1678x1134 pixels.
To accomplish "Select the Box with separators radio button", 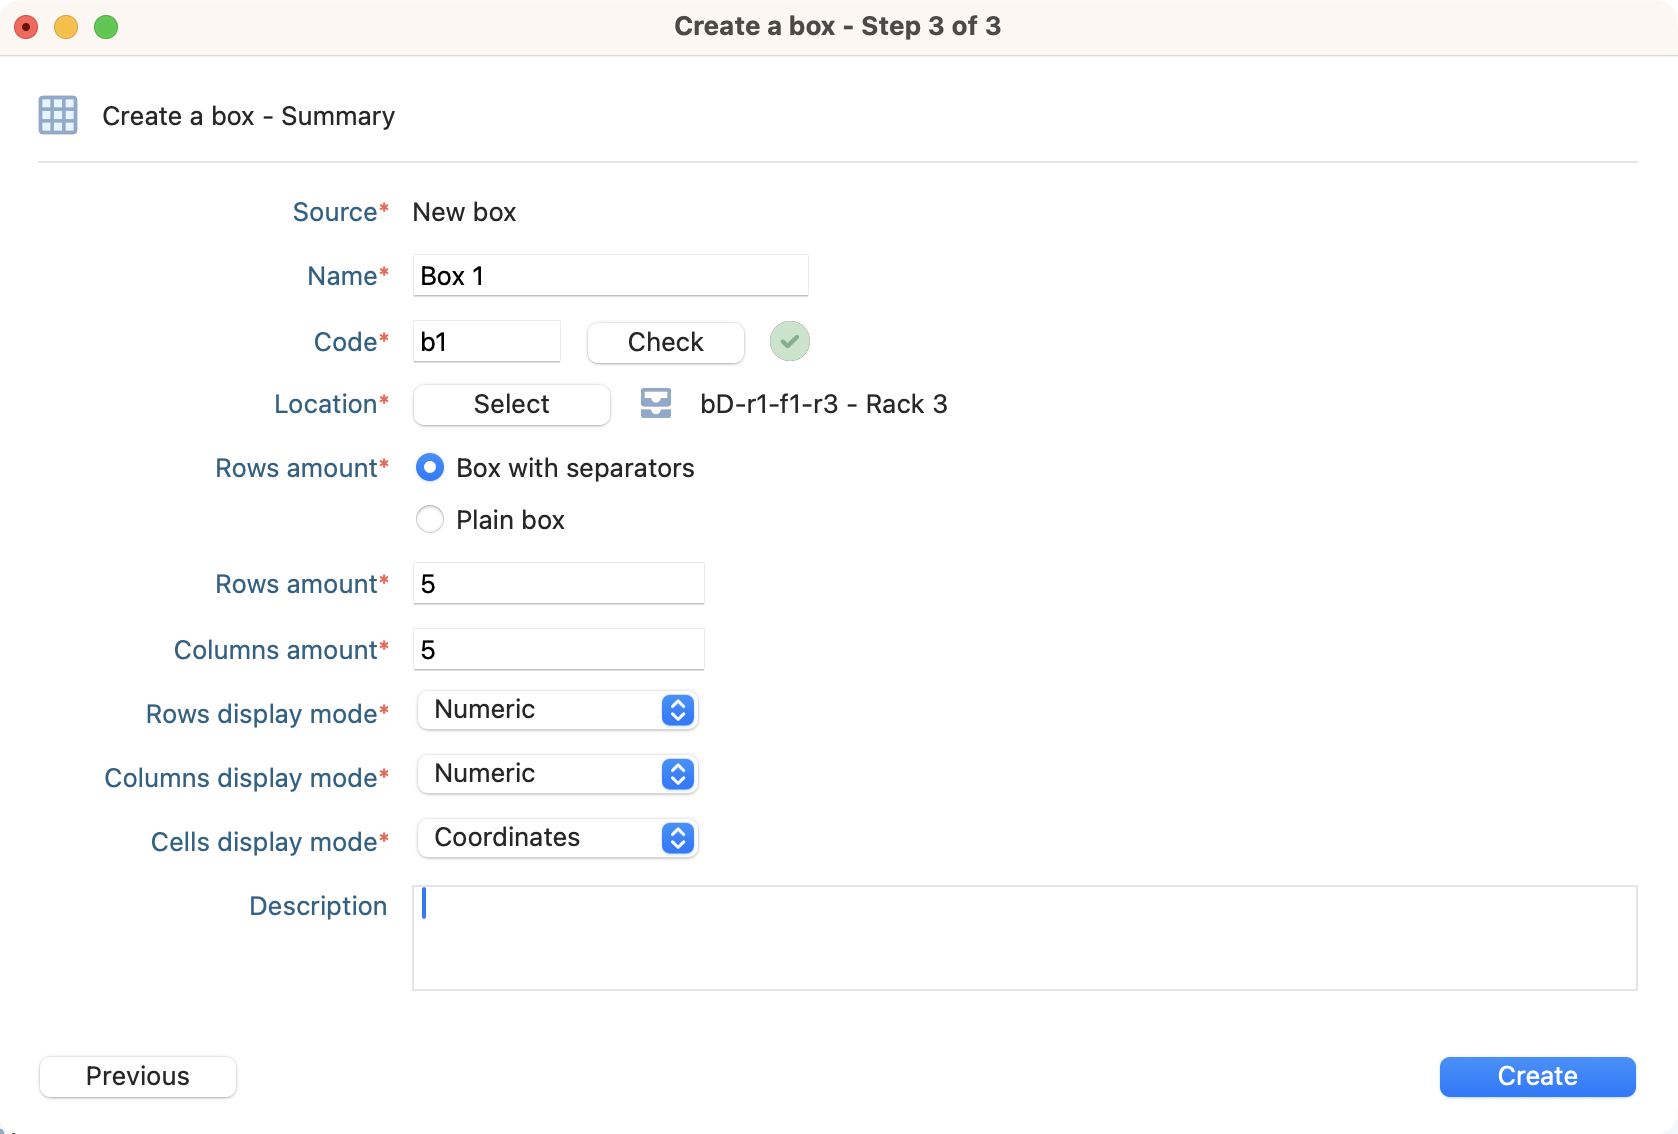I will 430,468.
